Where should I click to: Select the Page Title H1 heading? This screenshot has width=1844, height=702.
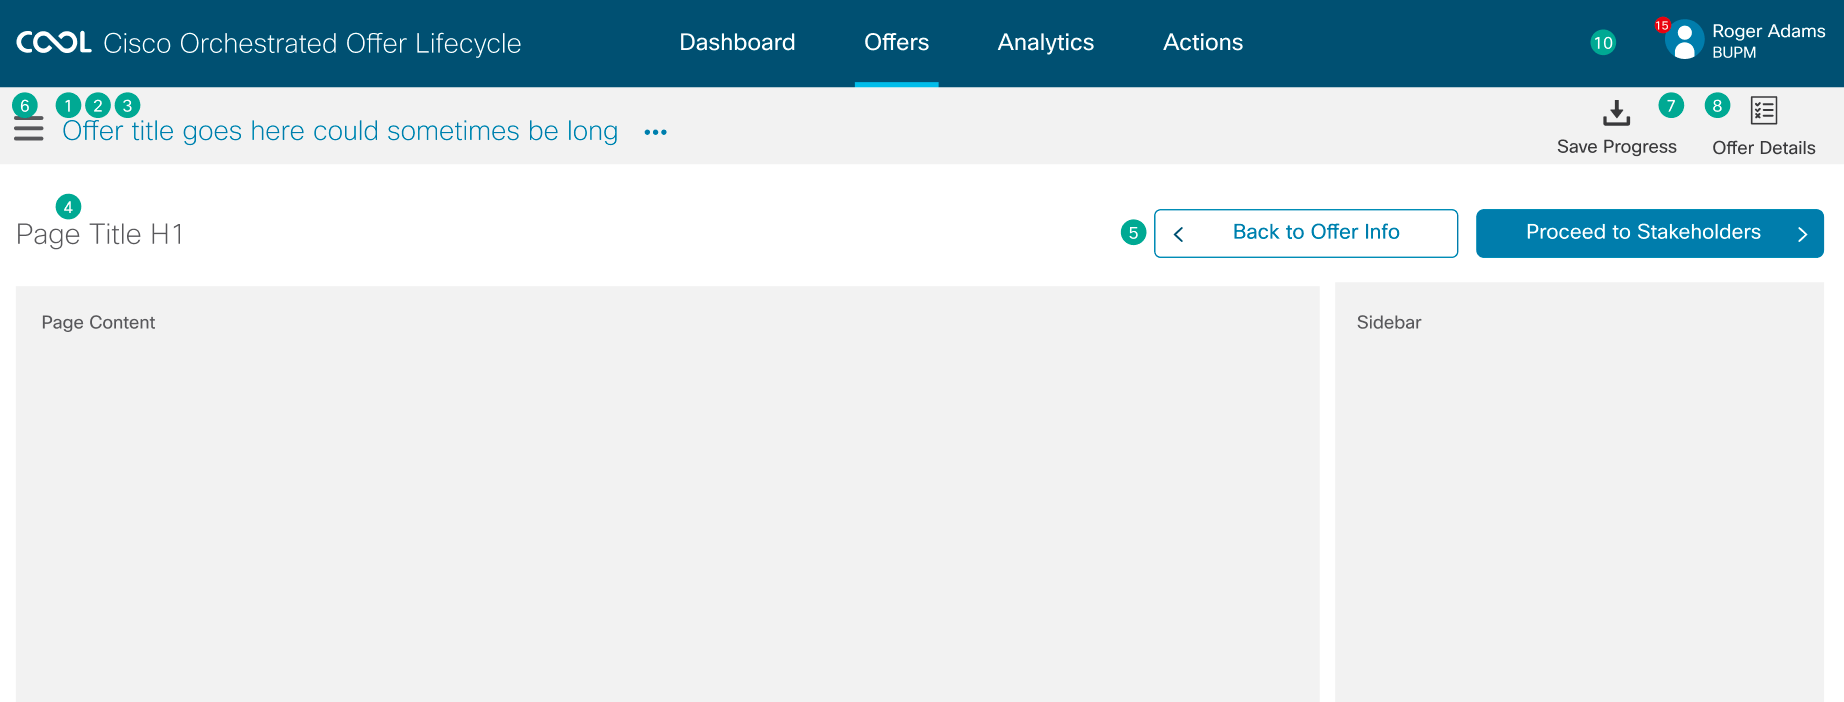(100, 235)
